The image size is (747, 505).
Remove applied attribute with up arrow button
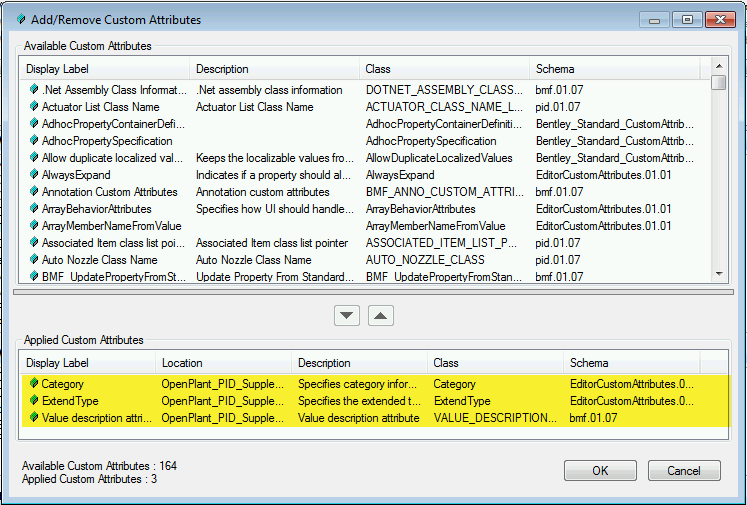coord(381,315)
